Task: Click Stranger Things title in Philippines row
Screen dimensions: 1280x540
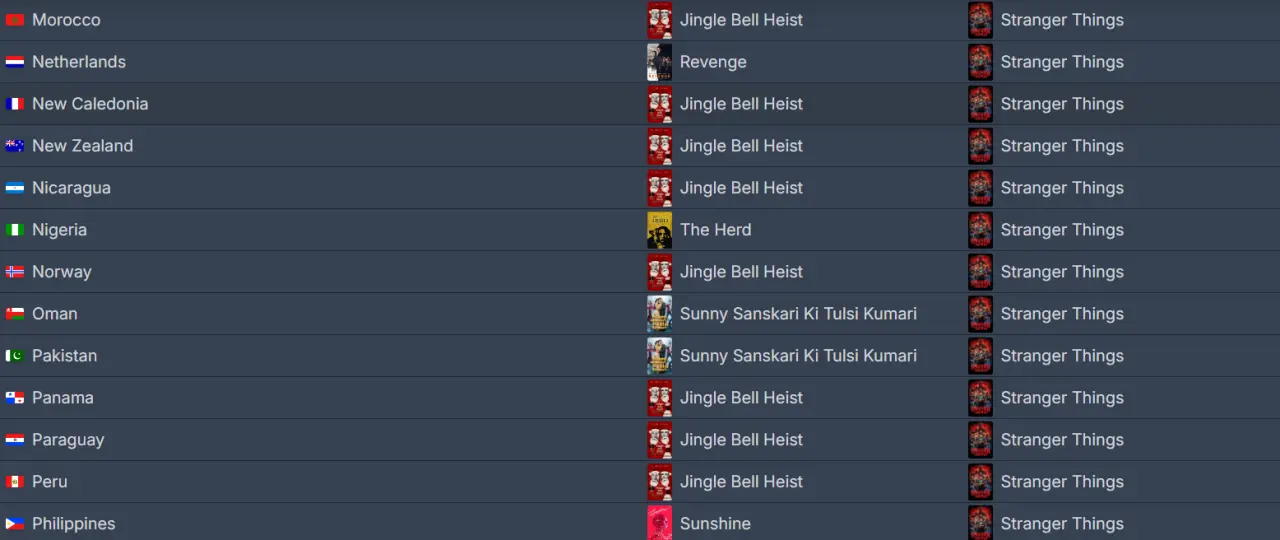Action: [x=1062, y=524]
